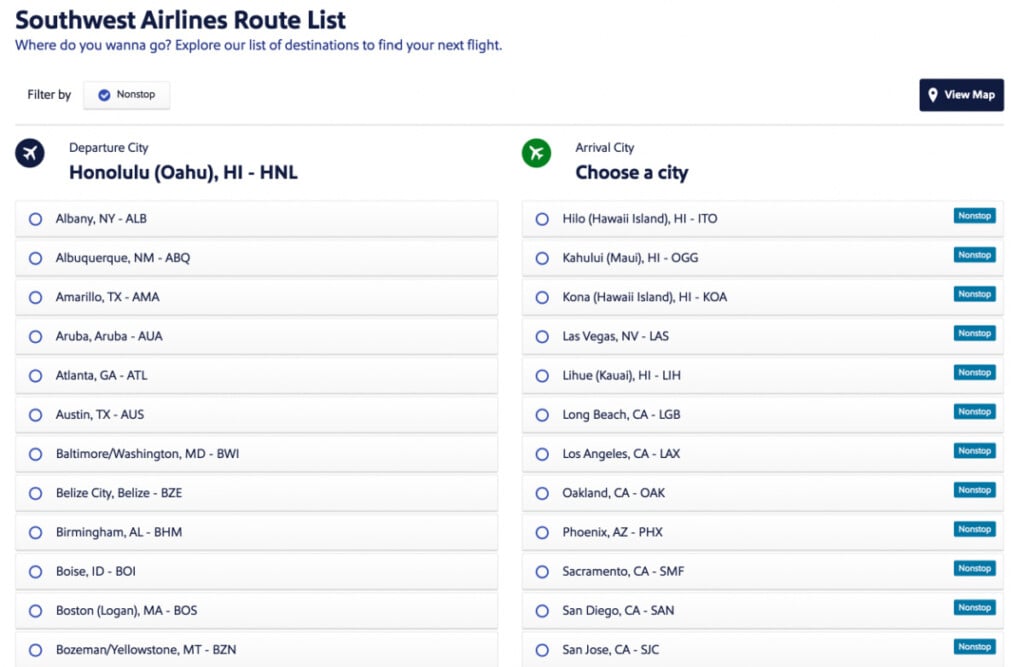Click the Nonstop badge on Lihue row
This screenshot has height=667, width=1024.
974,372
